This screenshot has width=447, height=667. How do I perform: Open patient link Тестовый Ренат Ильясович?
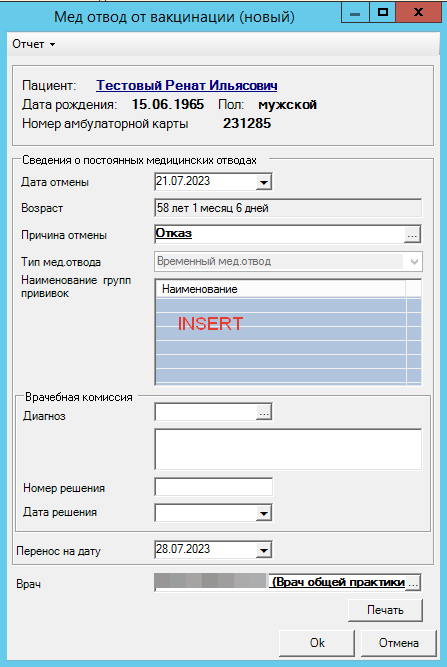[187, 85]
